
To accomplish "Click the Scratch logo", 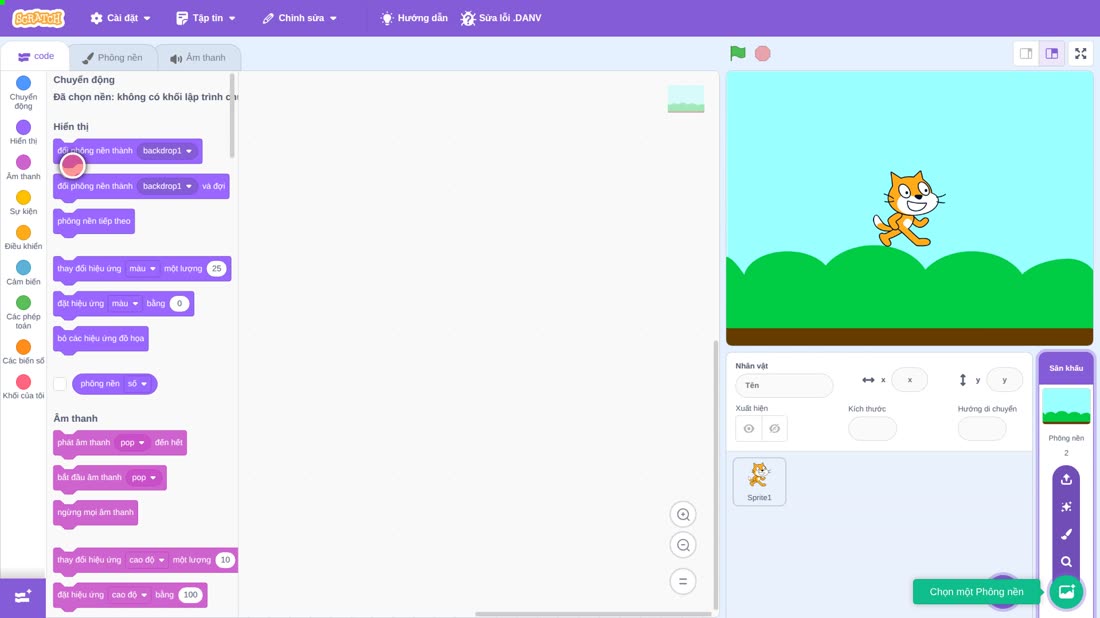I will 39,18.
